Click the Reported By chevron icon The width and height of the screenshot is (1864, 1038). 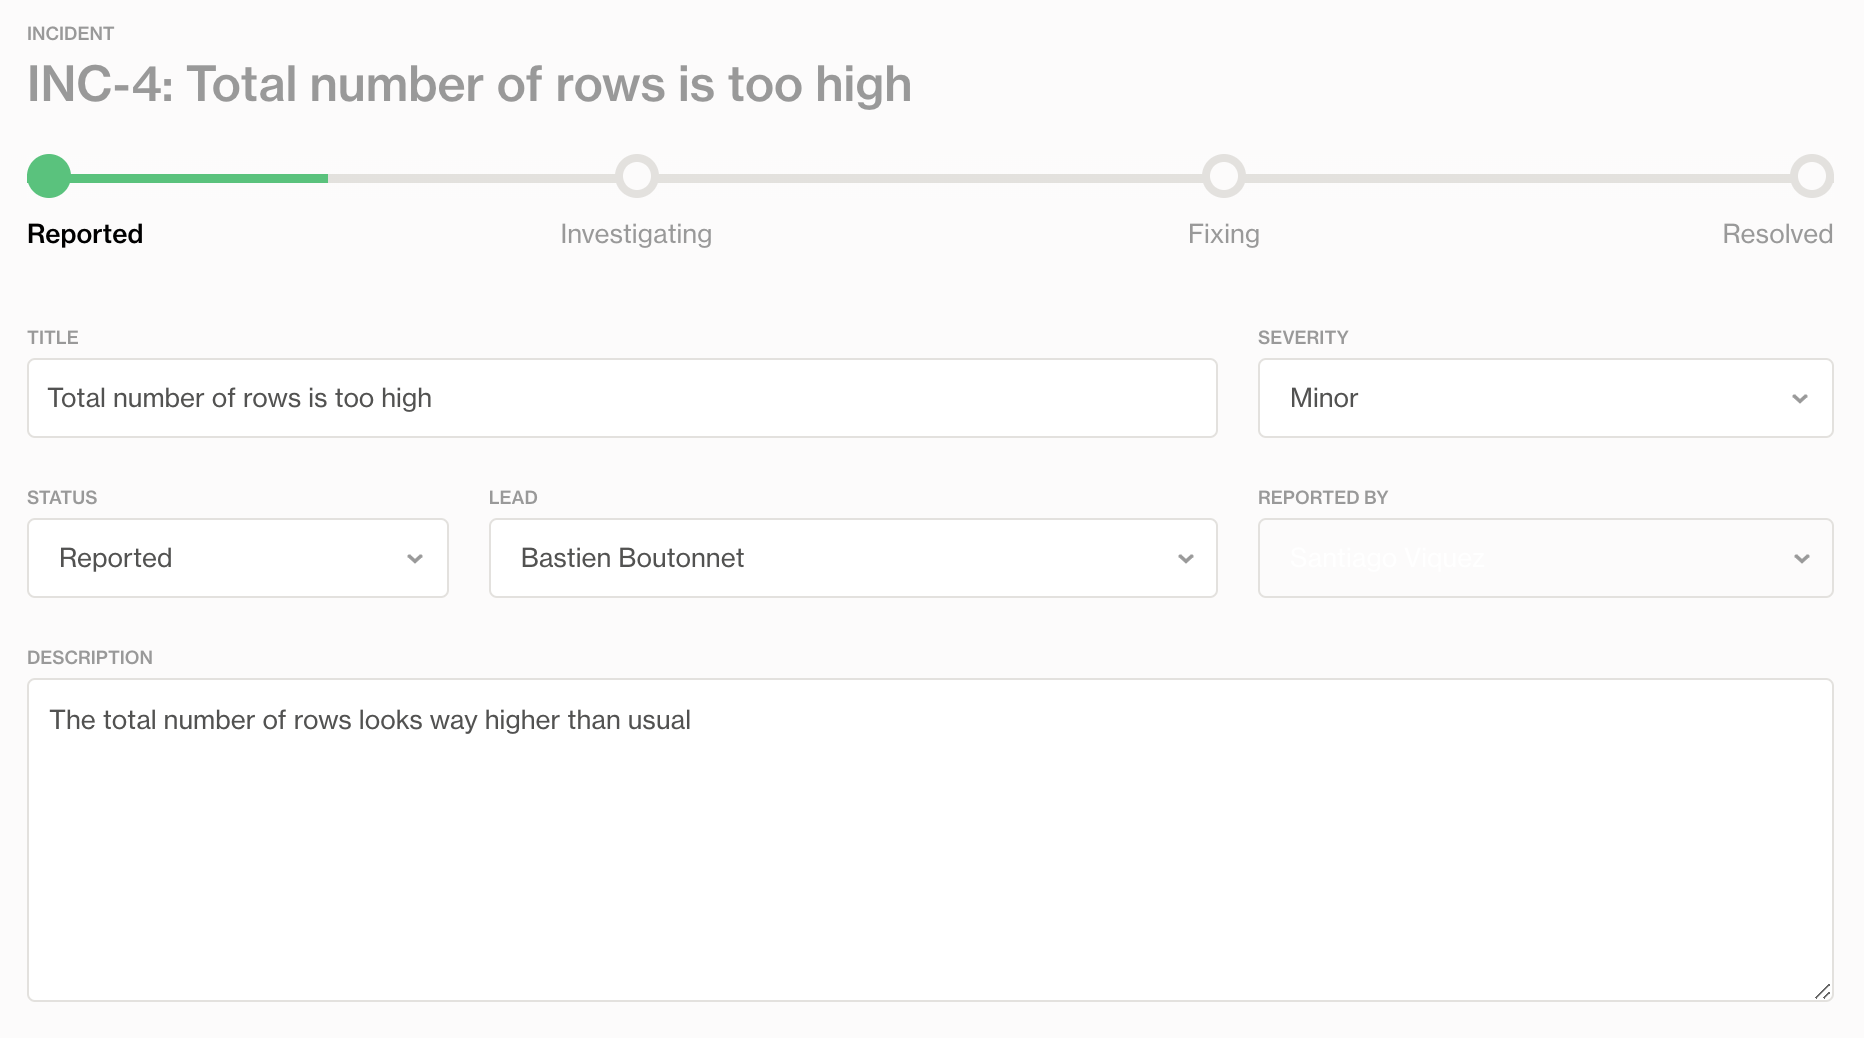tap(1802, 559)
